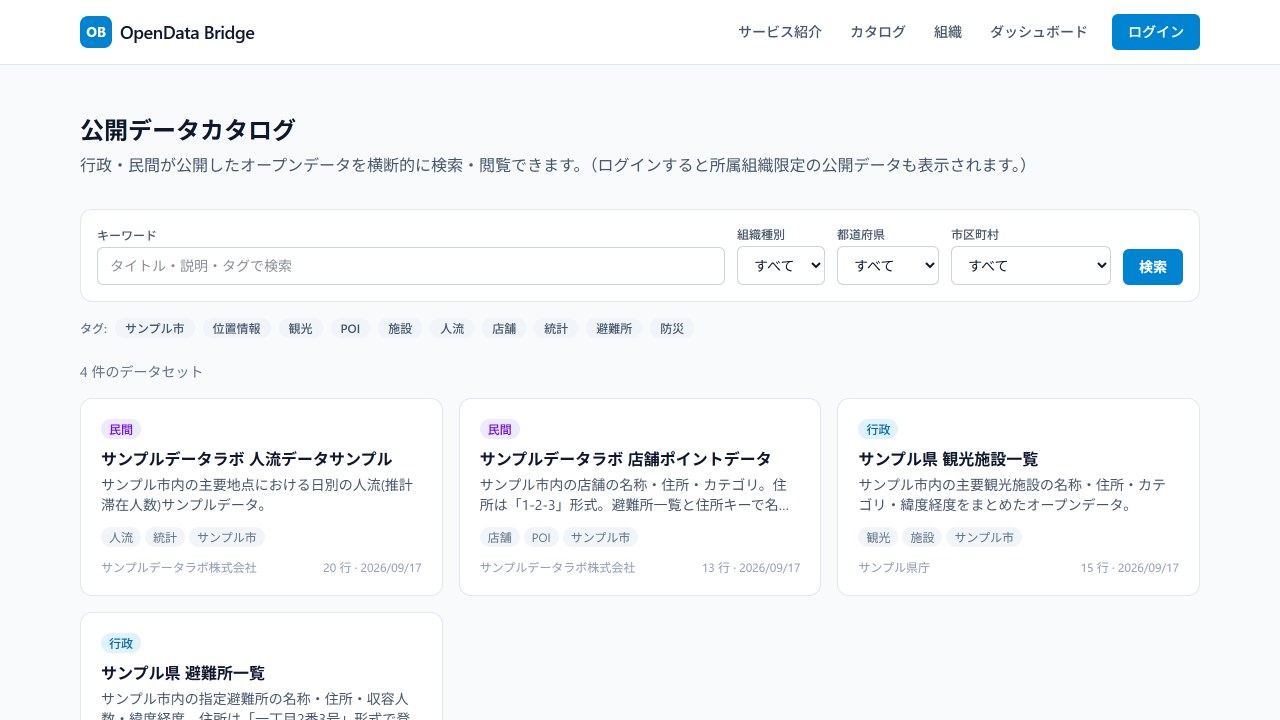Select the 位置情報 tag filter
Viewport: 1280px width, 720px height.
pos(237,328)
